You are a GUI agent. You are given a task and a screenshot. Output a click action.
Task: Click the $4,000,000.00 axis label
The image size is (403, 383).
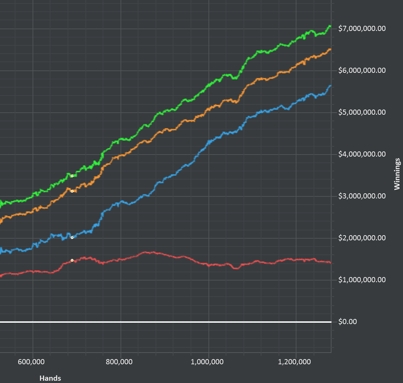pyautogui.click(x=362, y=154)
